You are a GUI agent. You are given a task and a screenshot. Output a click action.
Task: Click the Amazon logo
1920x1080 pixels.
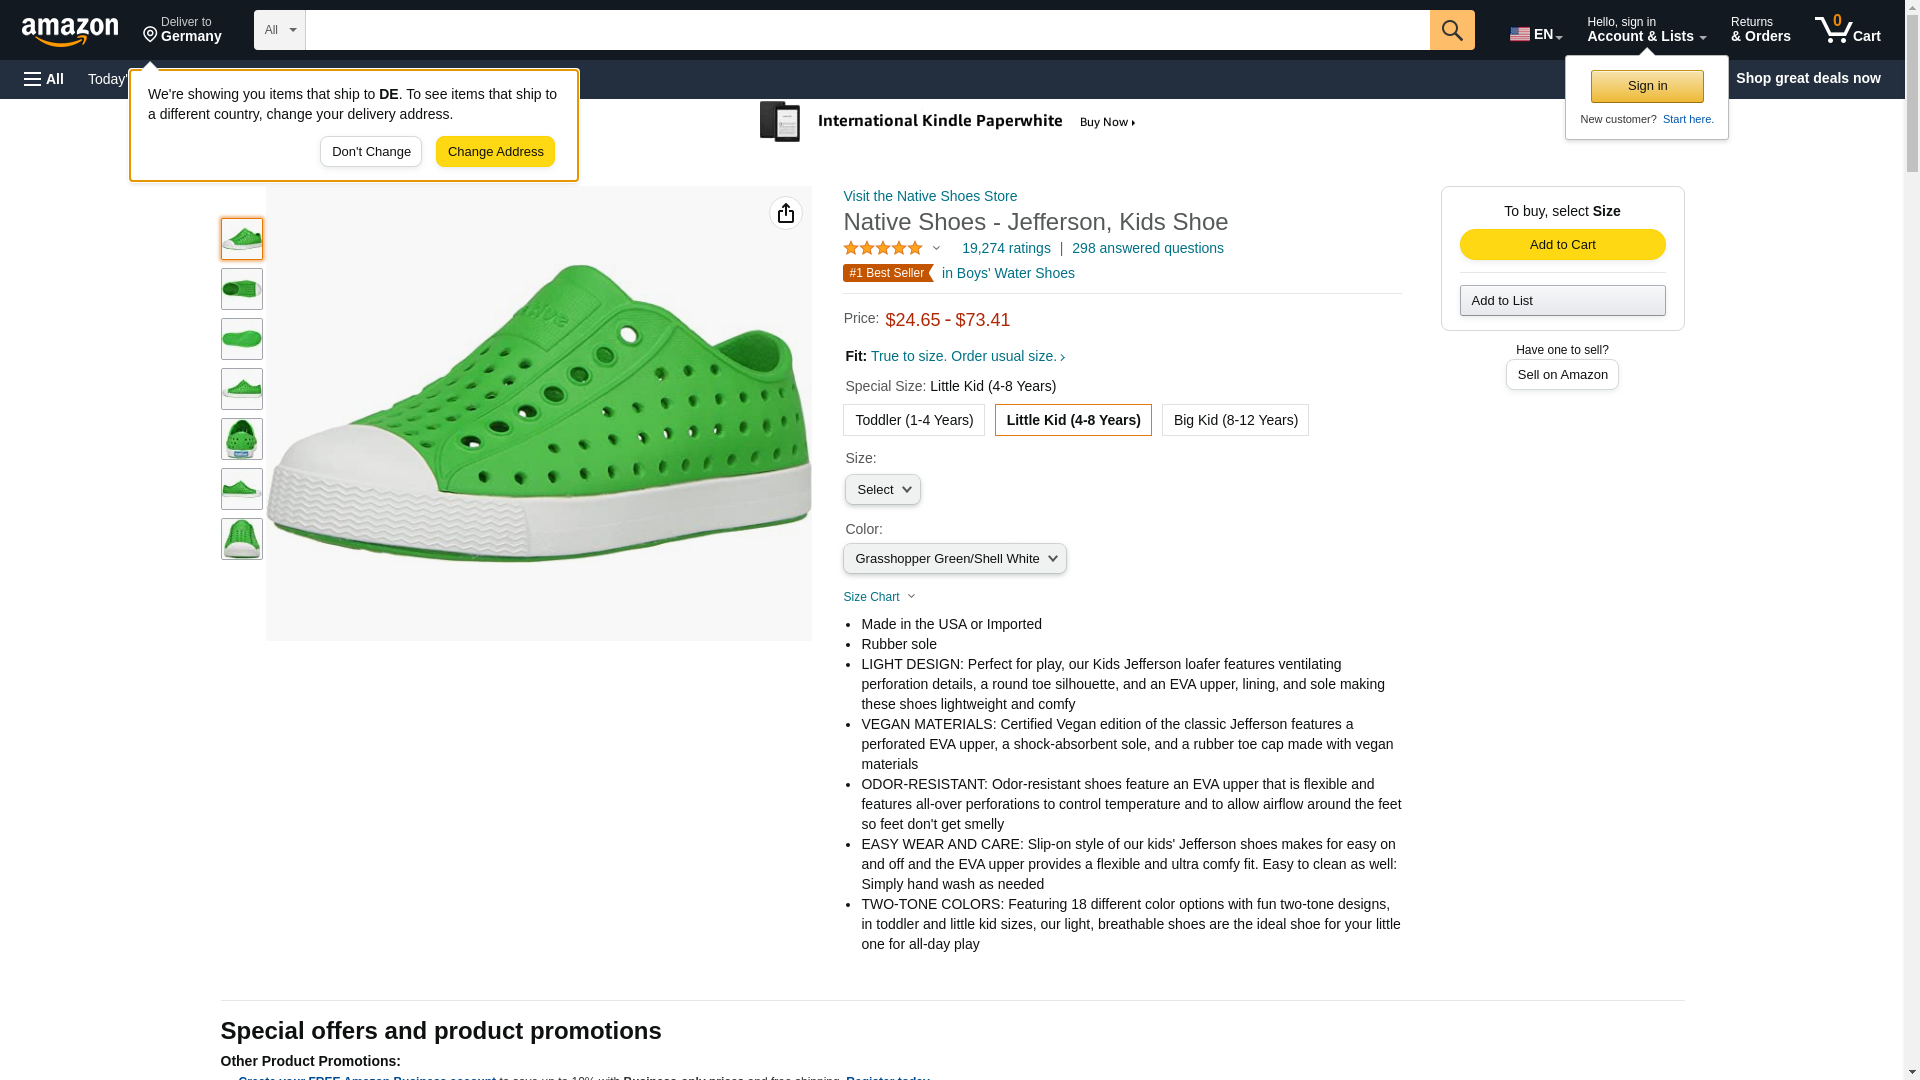click(x=70, y=32)
